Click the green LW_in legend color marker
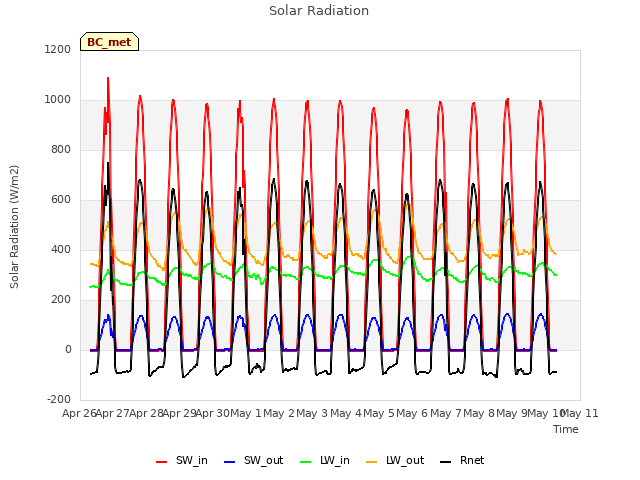The height and width of the screenshot is (480, 640). point(305,462)
